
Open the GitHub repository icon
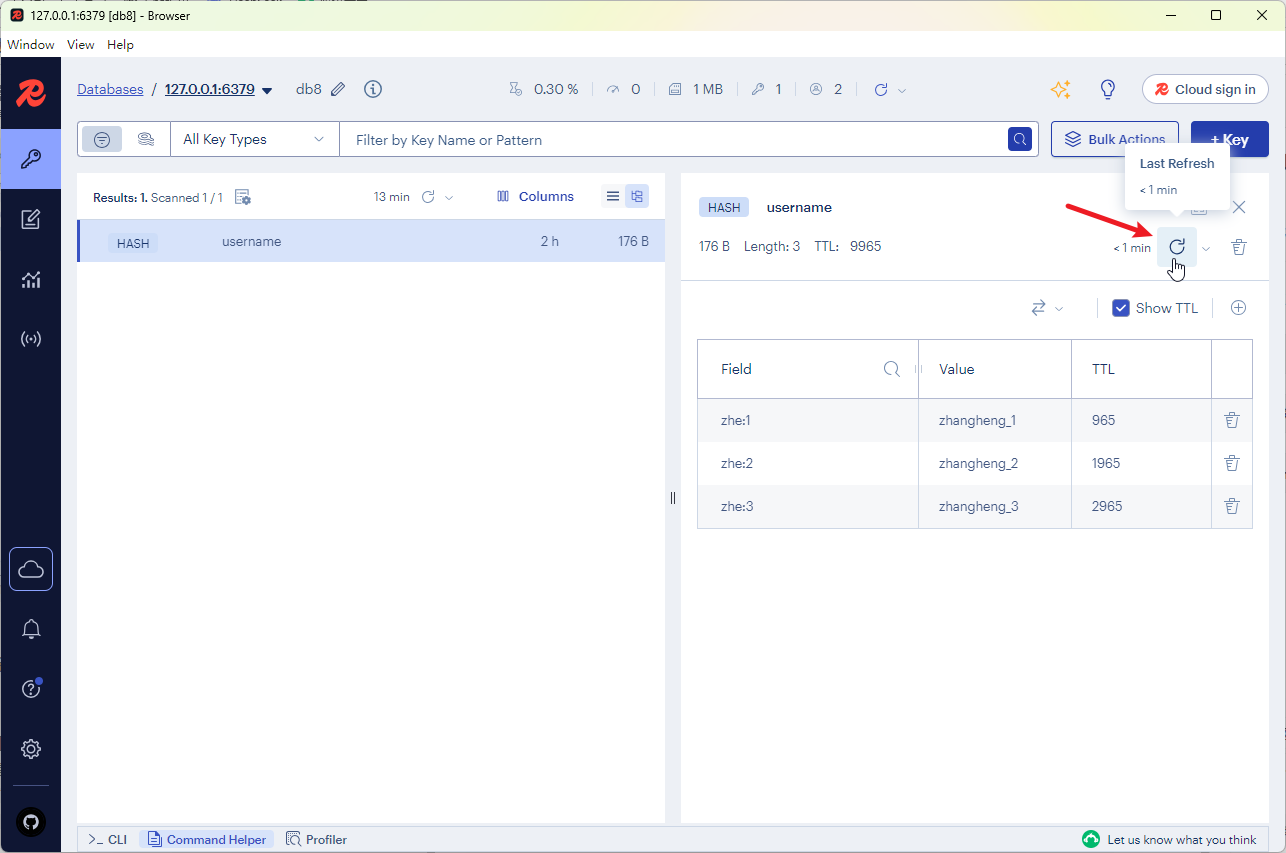pos(31,822)
